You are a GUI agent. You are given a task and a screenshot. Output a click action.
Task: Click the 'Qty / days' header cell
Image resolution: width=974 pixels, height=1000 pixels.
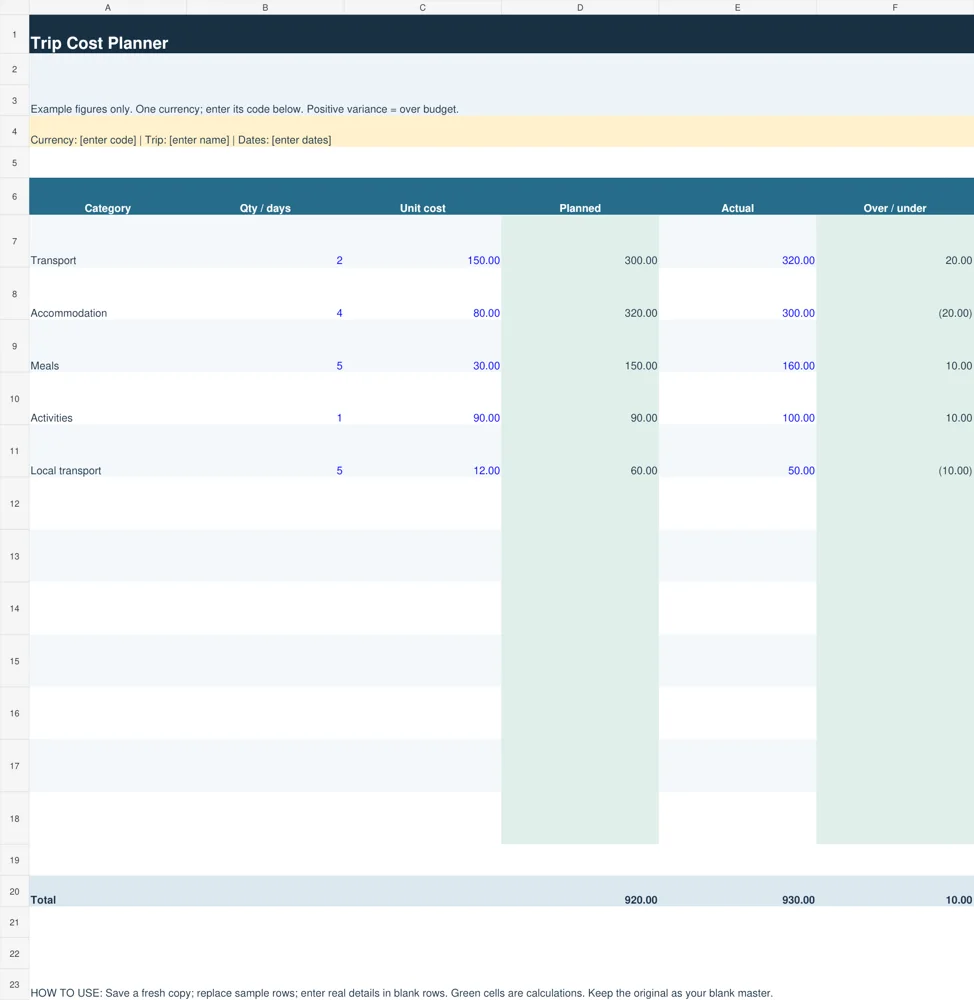pos(265,196)
